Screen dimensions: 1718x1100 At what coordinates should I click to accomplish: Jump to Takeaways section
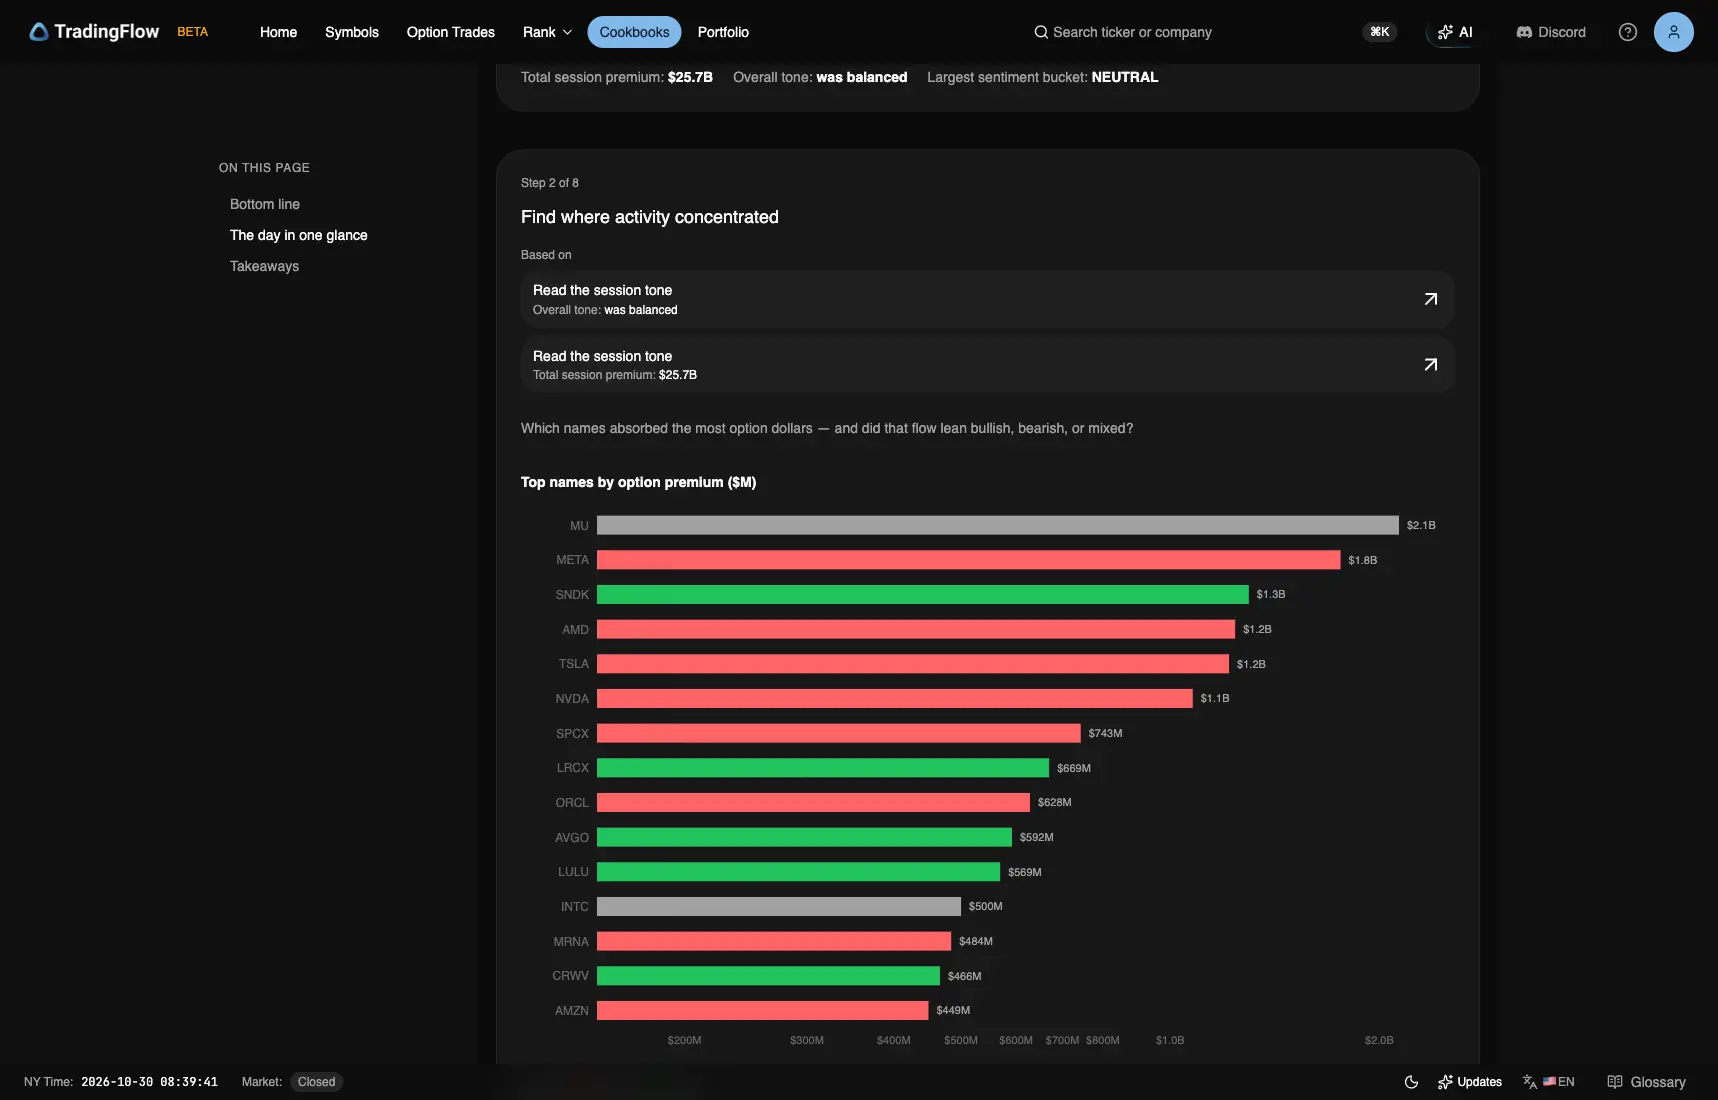(265, 266)
